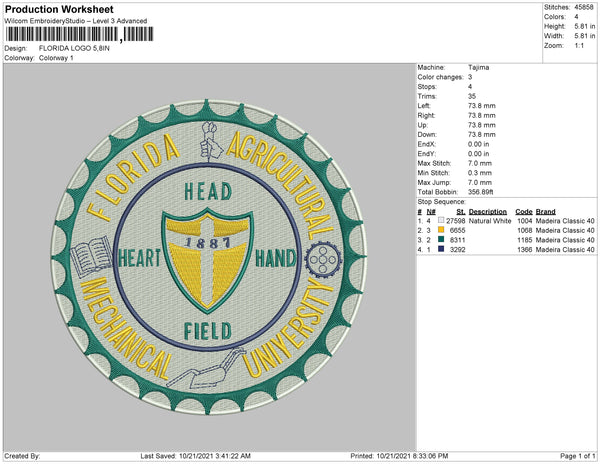Click the "Stop Sequence:" heading
This screenshot has width=600, height=464.
pos(442,202)
